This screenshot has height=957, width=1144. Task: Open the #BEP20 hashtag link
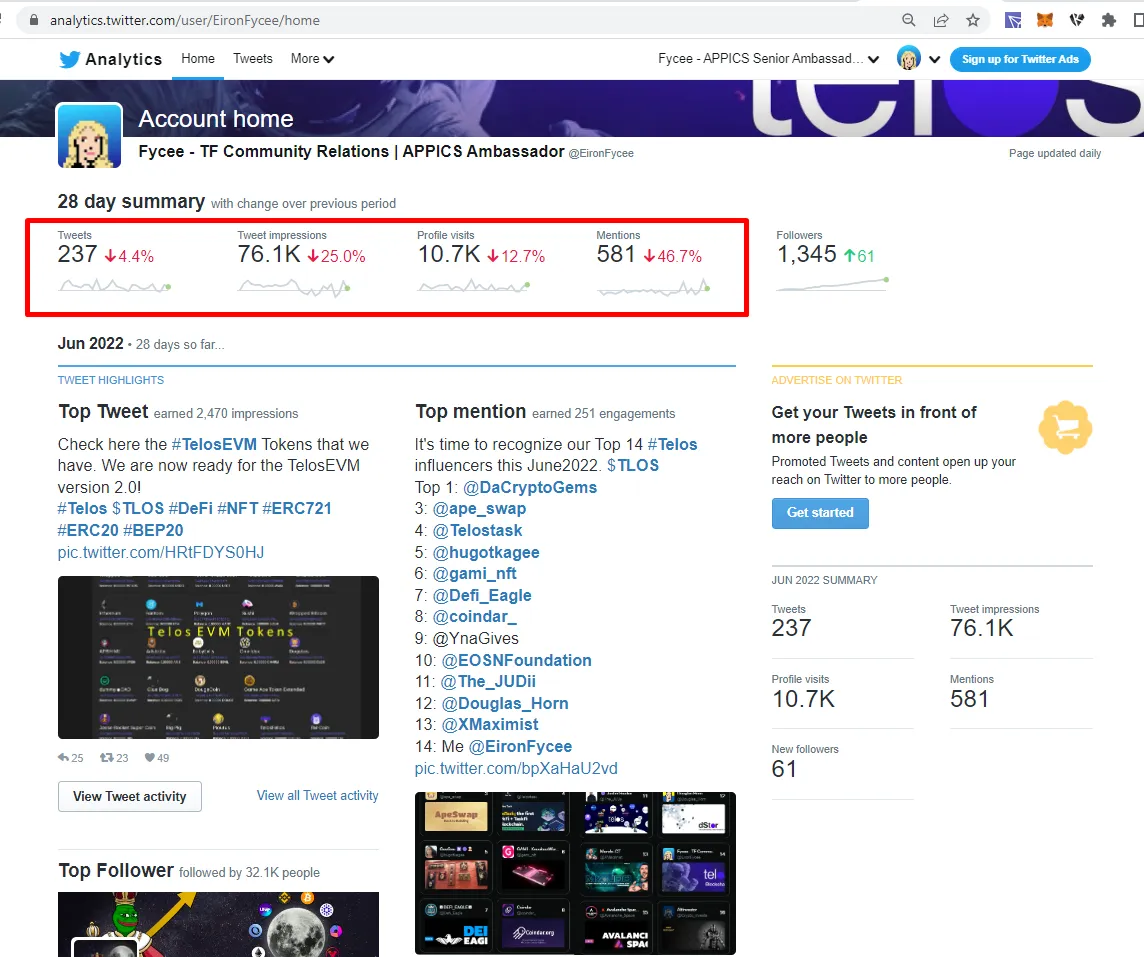tap(152, 530)
